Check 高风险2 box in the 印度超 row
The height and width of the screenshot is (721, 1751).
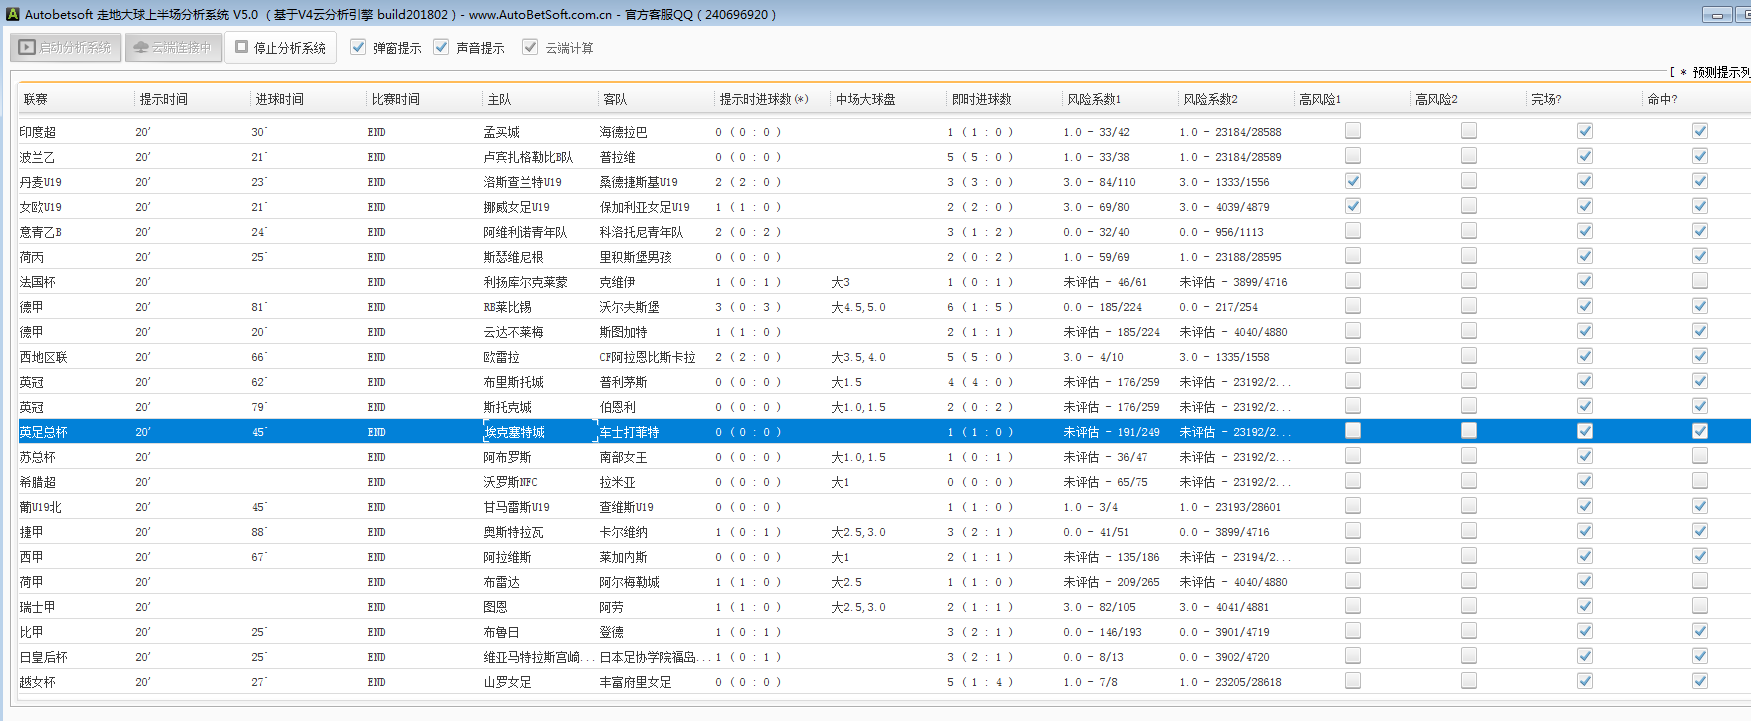coord(1469,130)
